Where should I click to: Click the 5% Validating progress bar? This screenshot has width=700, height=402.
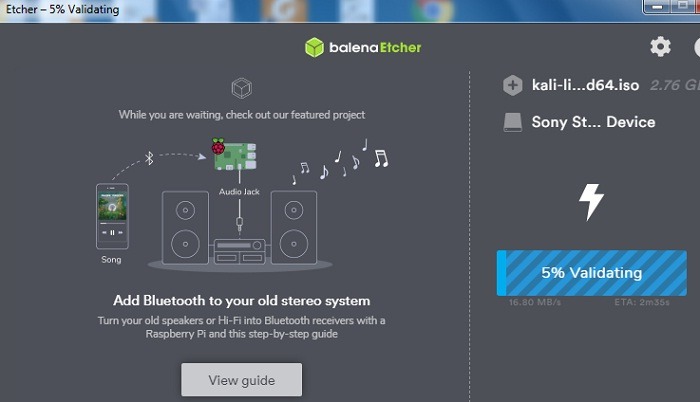pos(592,273)
